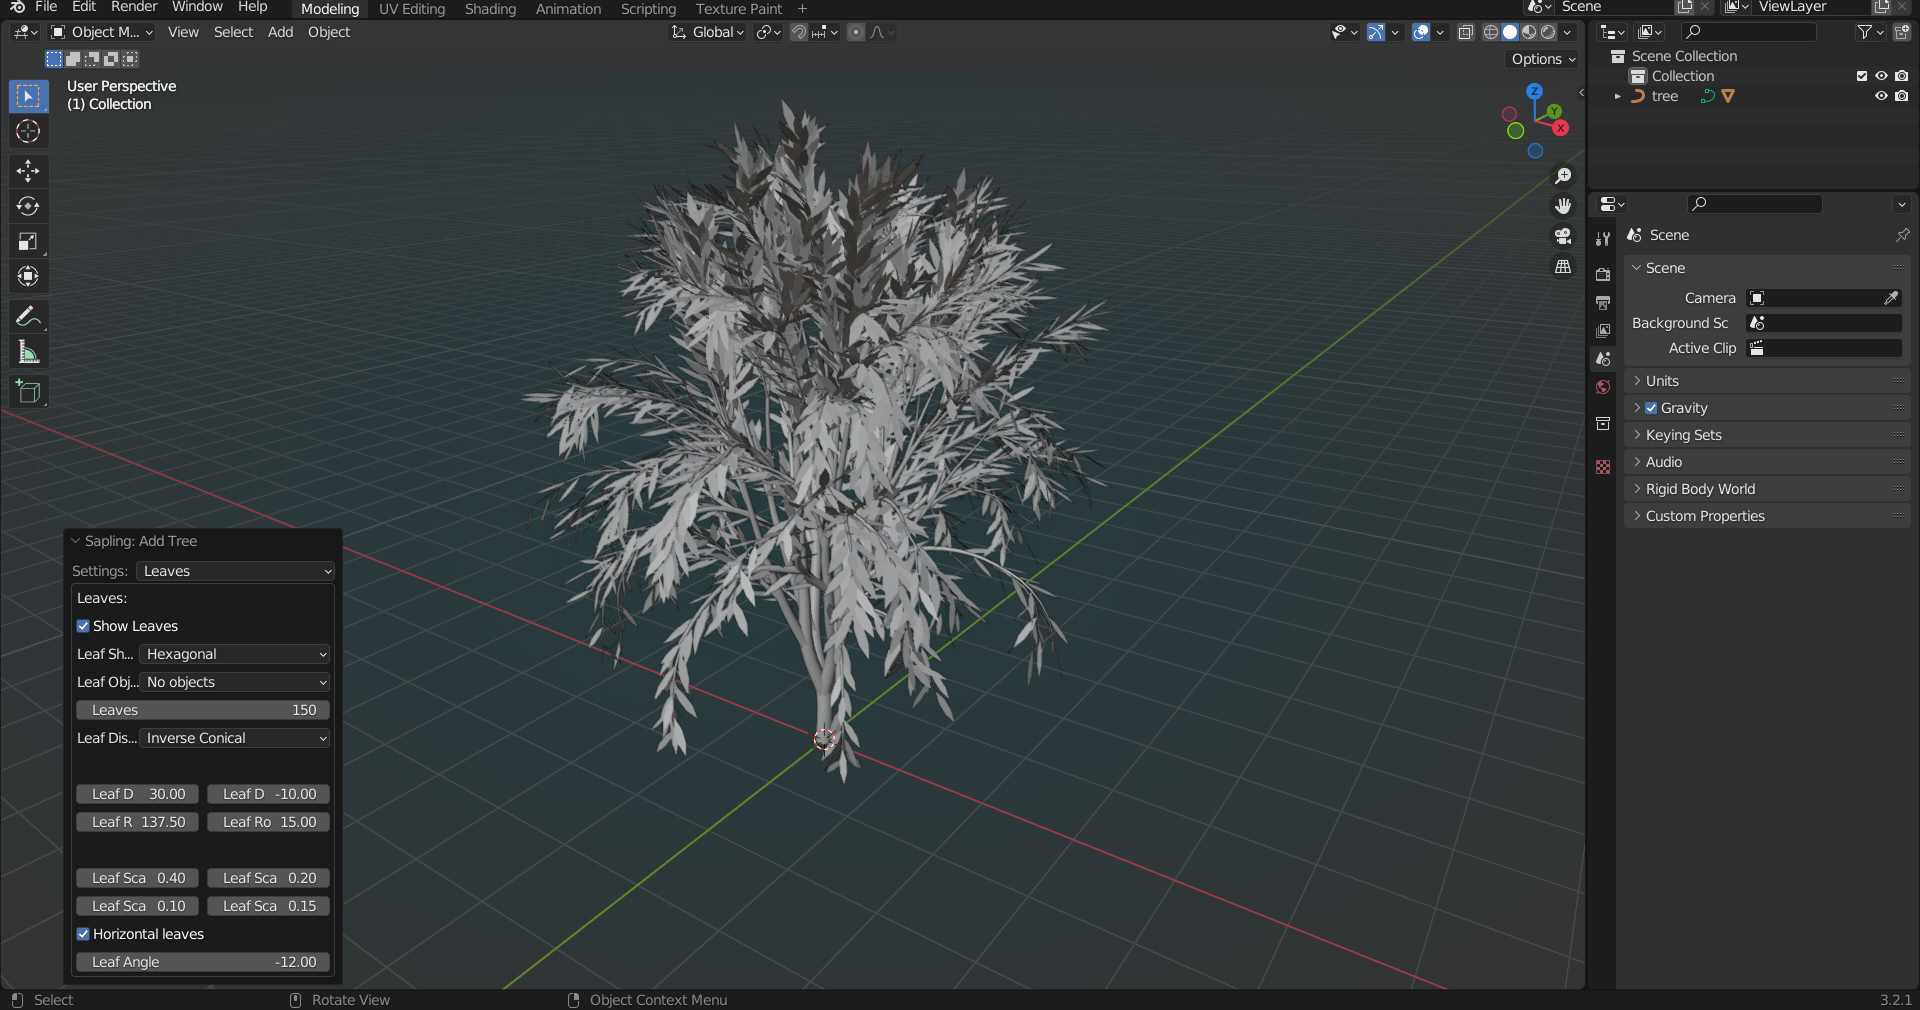The image size is (1920, 1010).
Task: Open the Output properties tab
Action: 1603,302
